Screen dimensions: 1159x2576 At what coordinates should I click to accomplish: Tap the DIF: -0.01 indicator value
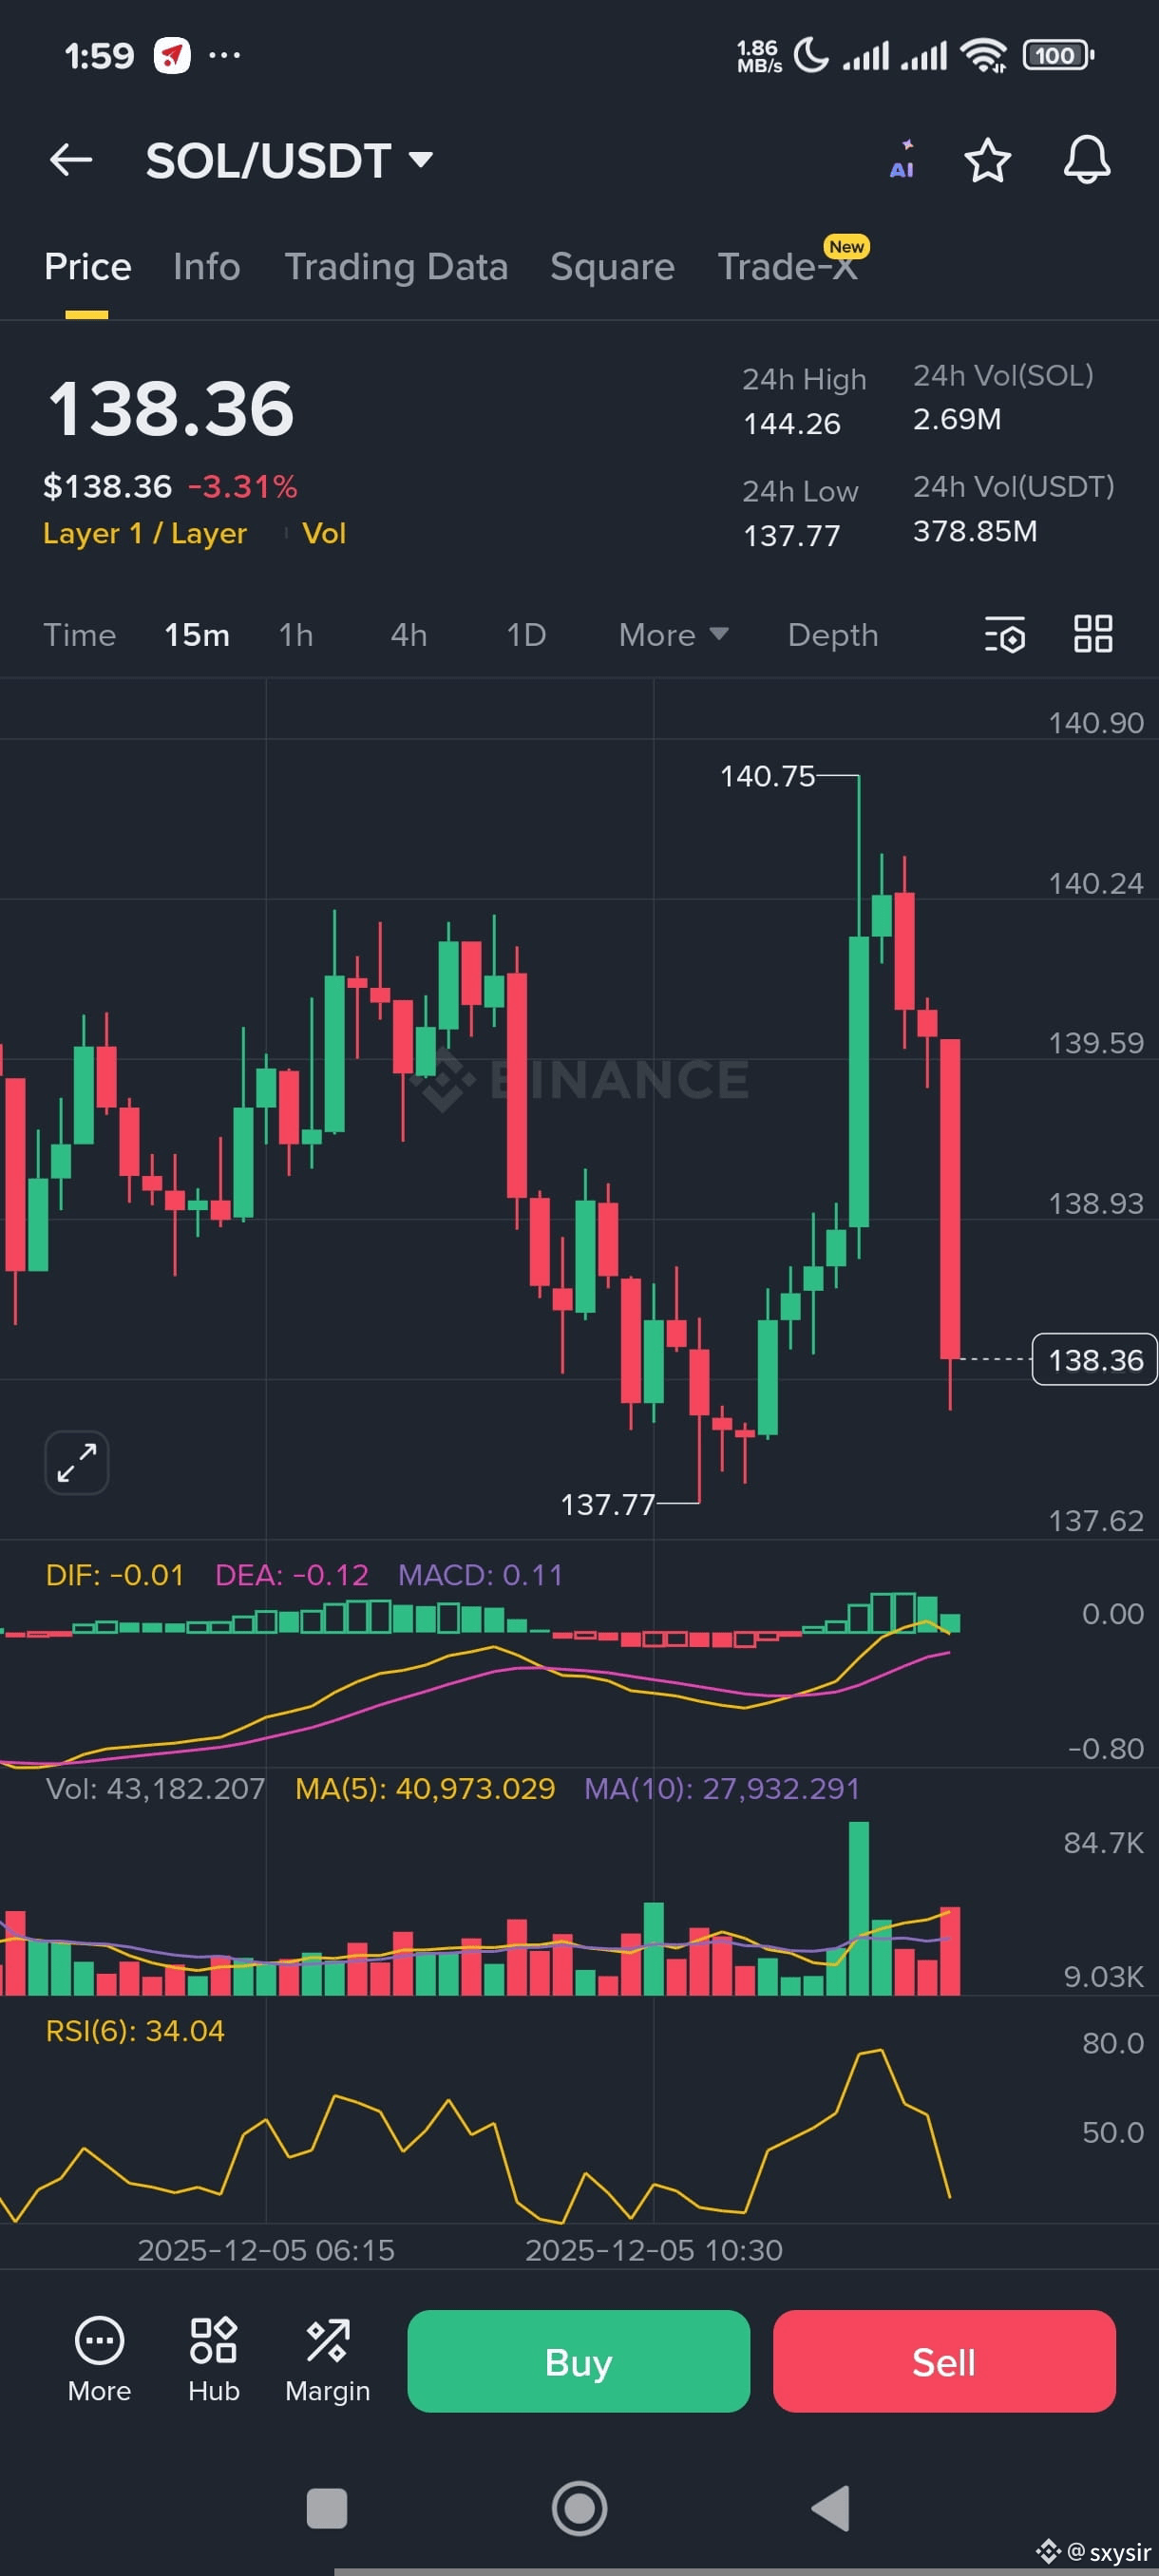[x=115, y=1575]
